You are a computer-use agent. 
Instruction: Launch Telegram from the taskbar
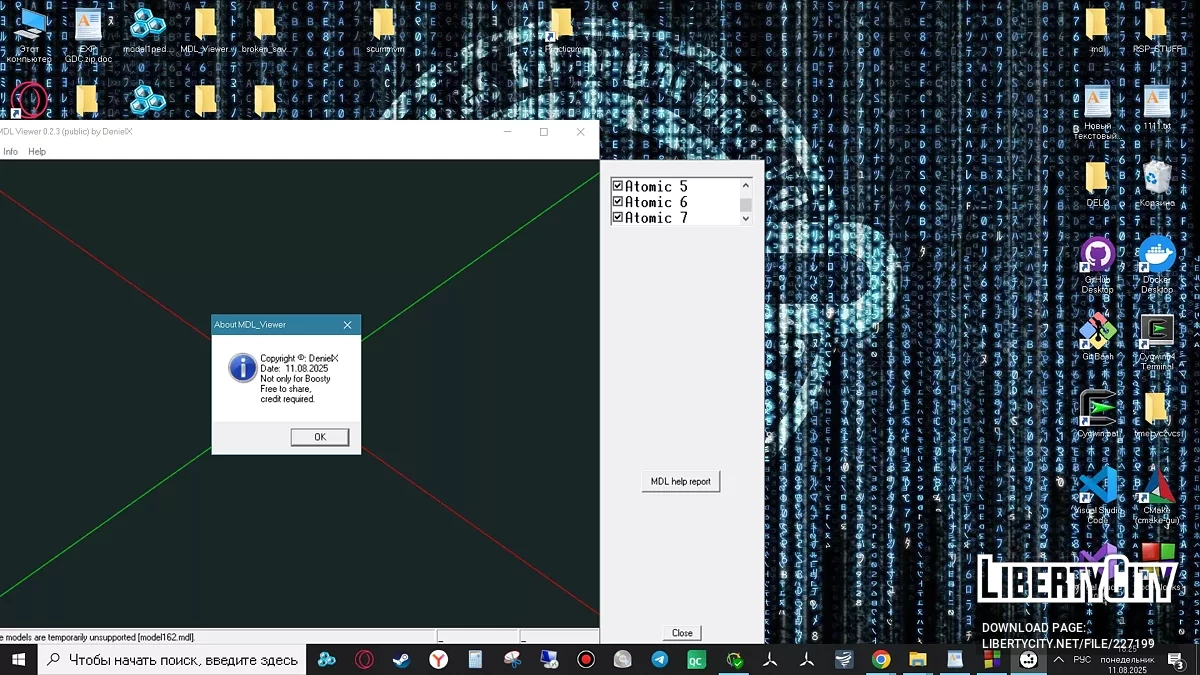point(659,660)
